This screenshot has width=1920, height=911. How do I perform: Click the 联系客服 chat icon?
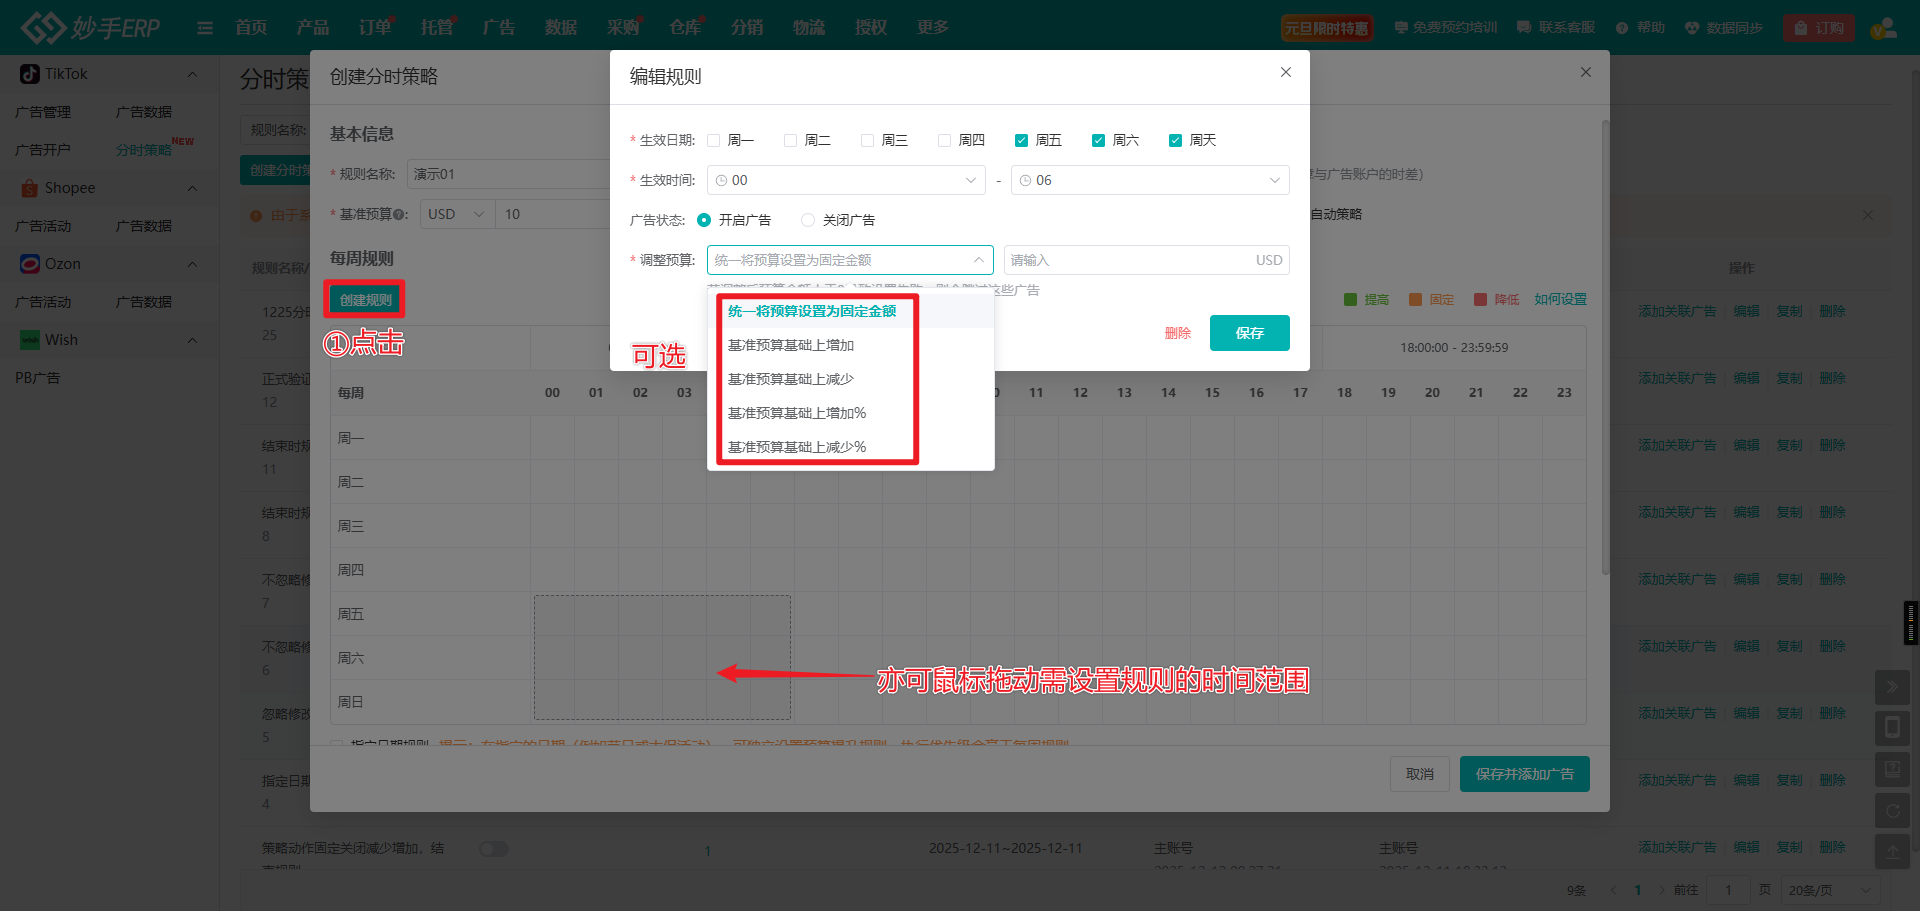1524,28
